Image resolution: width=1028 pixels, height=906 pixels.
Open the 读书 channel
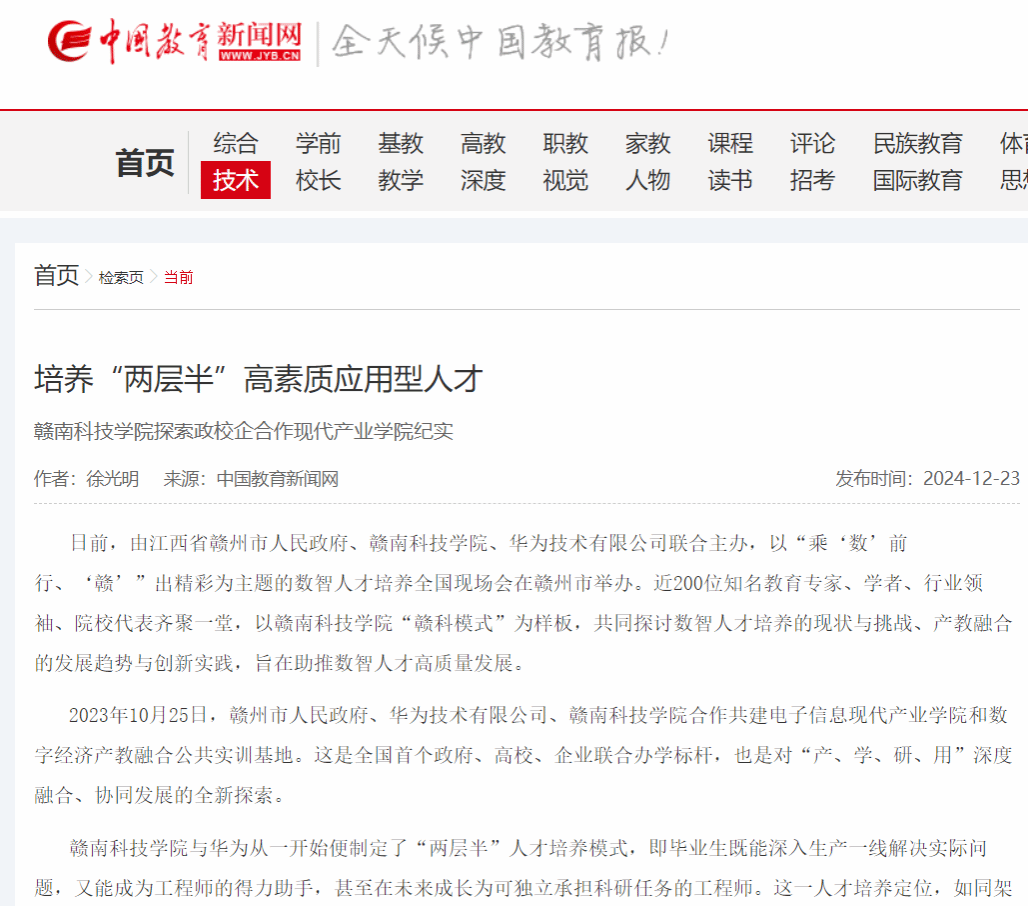(x=730, y=181)
